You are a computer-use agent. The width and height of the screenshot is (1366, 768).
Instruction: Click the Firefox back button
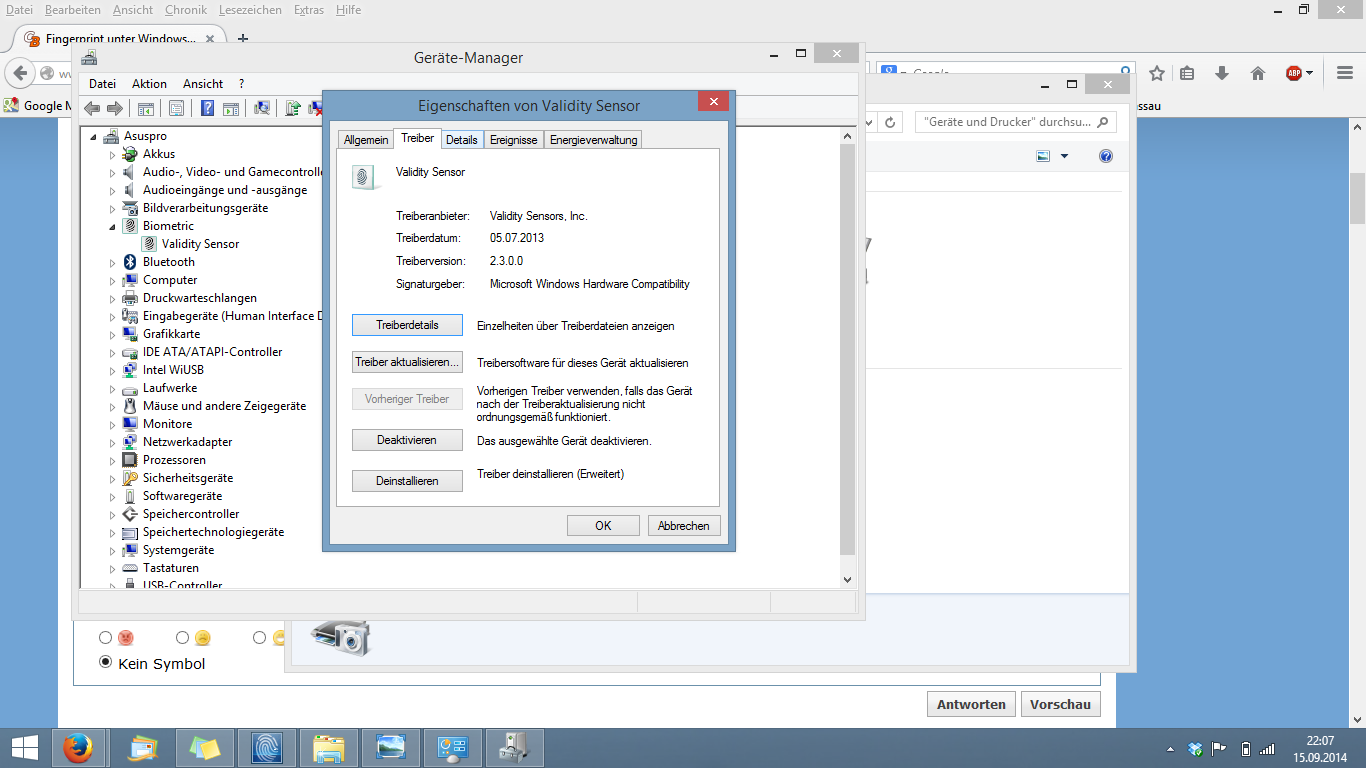pos(20,73)
